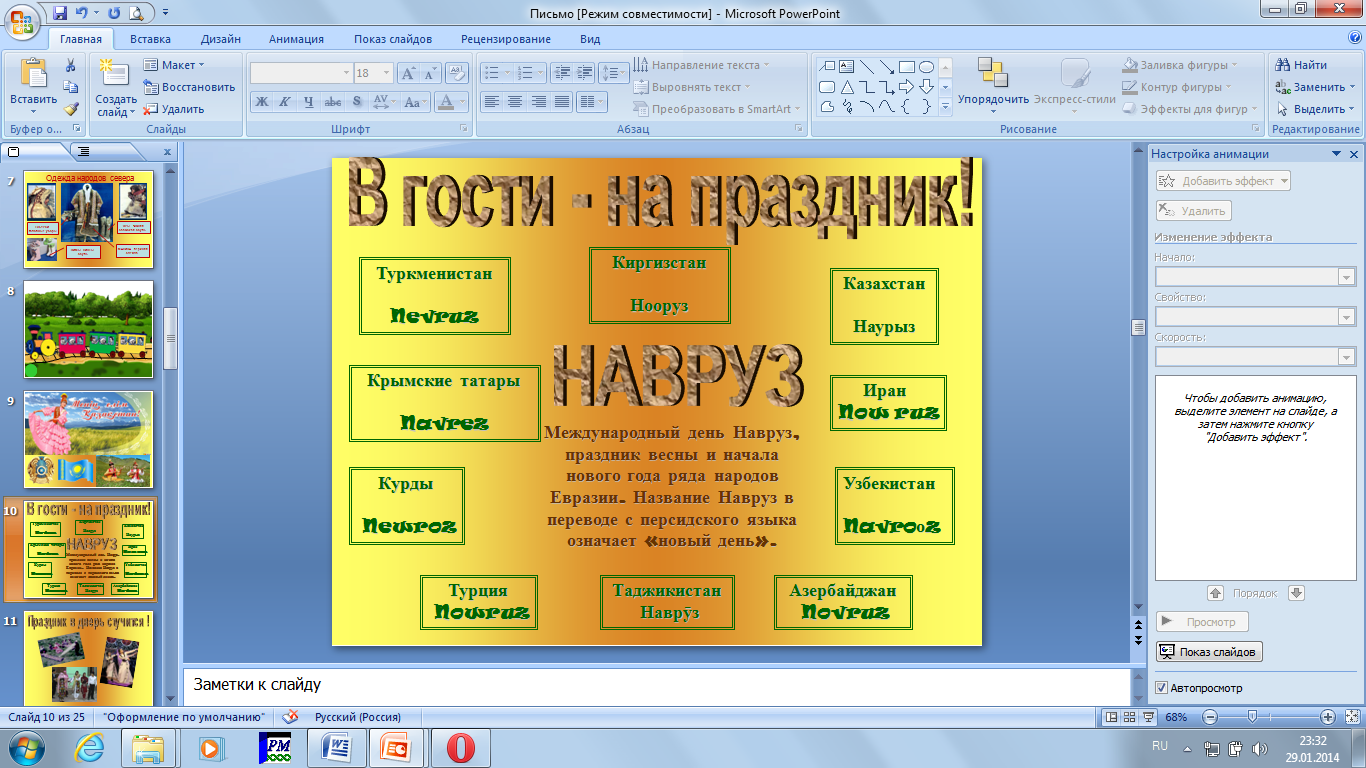Image resolution: width=1366 pixels, height=768 pixels.
Task: Select the Format Painter brush icon
Action: tap(70, 109)
